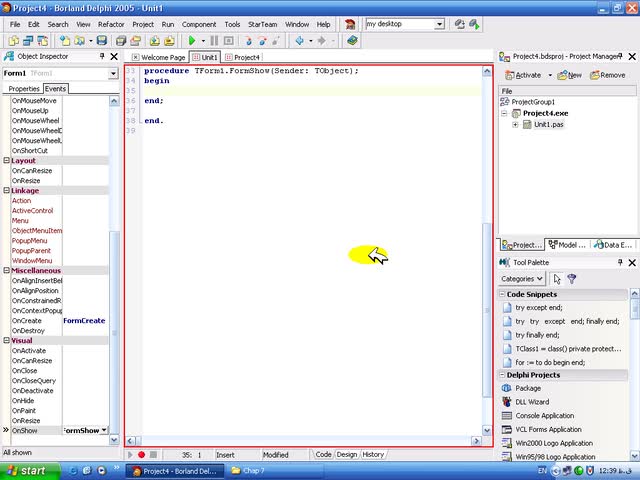
Task: Pin the Tool Palette panel
Action: 620,262
